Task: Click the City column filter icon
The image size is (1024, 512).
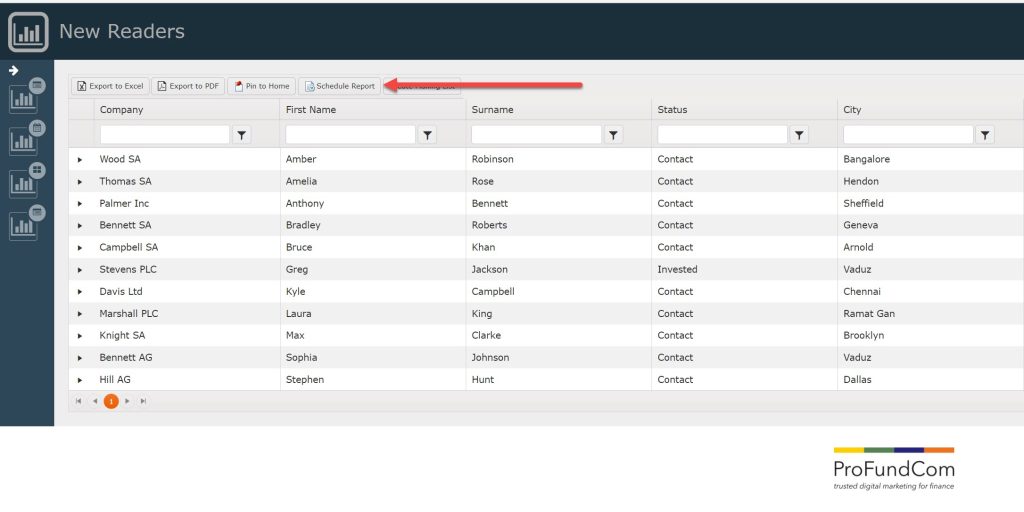Action: click(985, 135)
